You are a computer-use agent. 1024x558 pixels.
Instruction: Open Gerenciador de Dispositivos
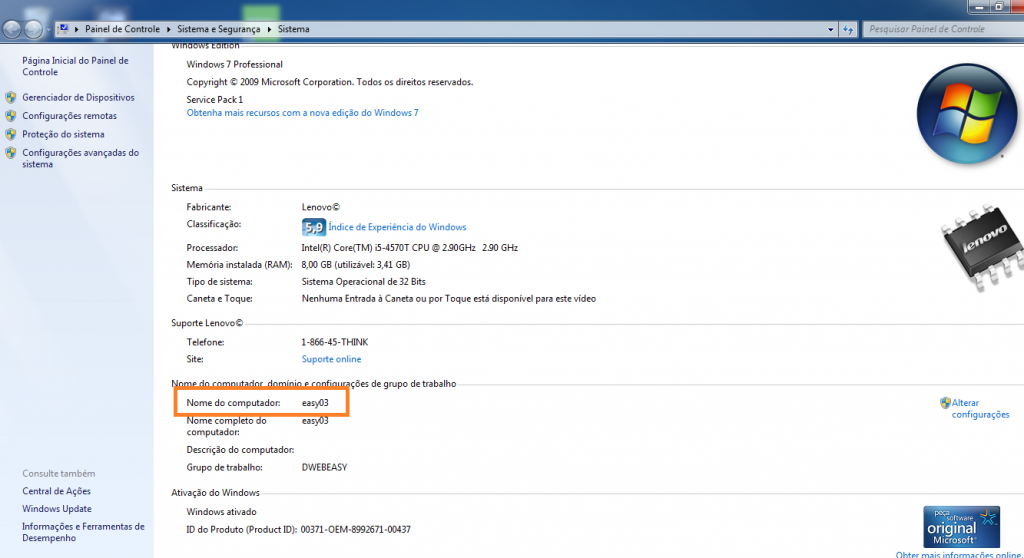tap(78, 97)
